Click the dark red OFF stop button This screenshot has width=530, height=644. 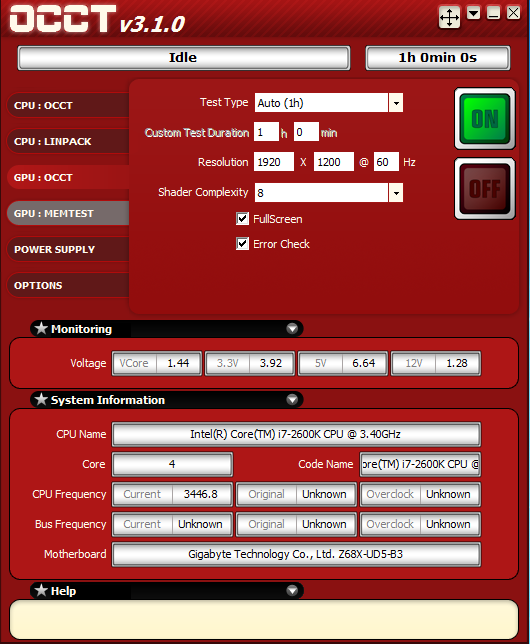[x=485, y=189]
